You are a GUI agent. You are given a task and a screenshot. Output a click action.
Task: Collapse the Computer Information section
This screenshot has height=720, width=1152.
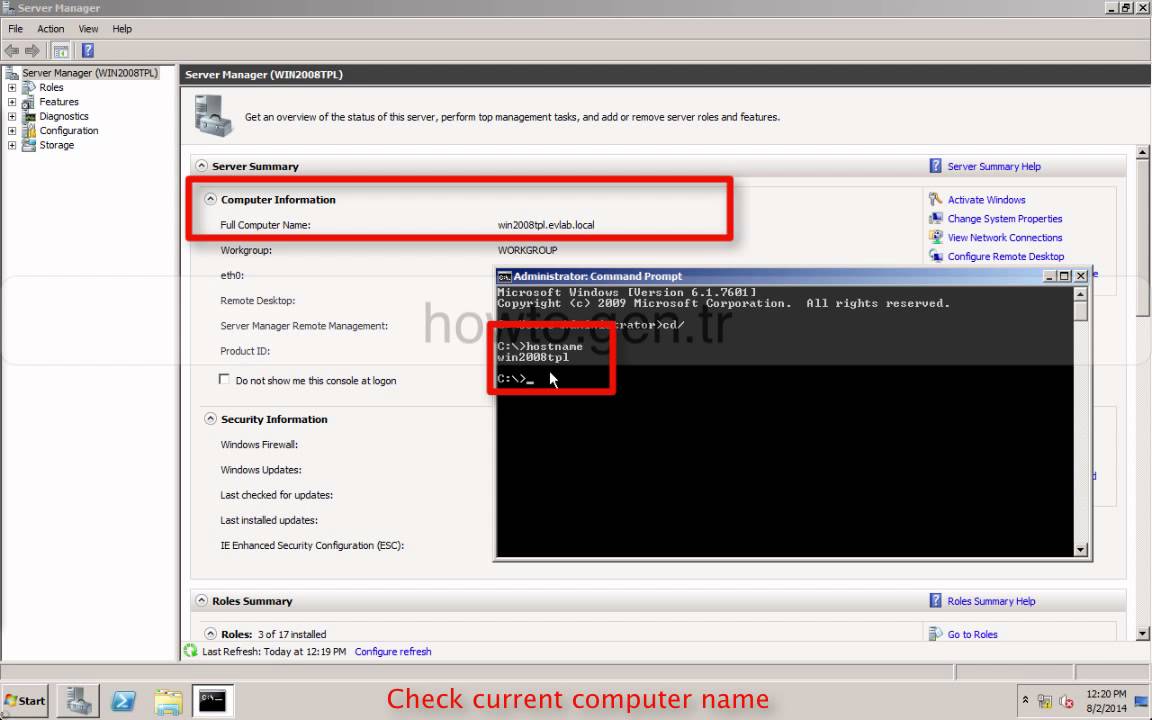click(210, 199)
